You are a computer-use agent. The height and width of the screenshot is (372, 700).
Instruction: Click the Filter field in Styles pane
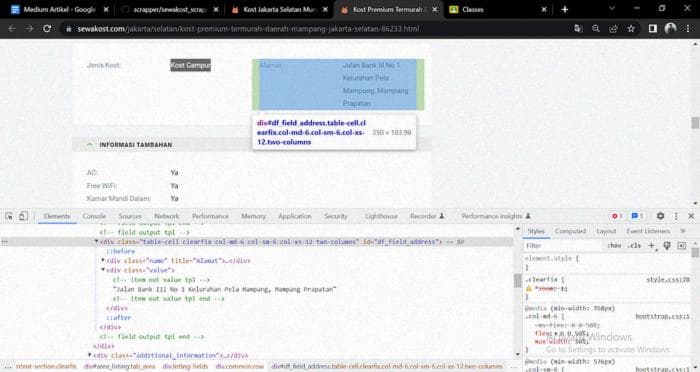tap(564, 246)
